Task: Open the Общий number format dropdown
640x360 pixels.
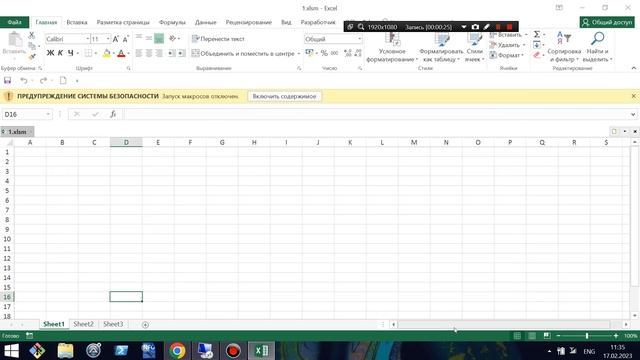Action: click(x=359, y=39)
